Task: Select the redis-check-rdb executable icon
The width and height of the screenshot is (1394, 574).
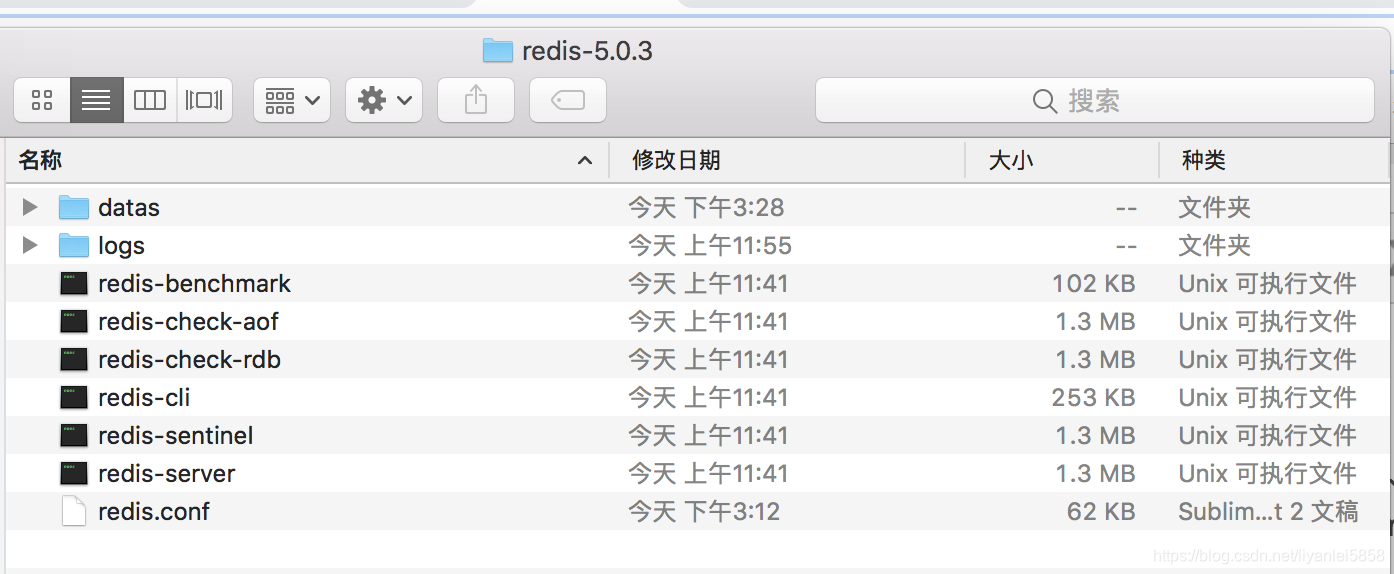Action: point(74,359)
